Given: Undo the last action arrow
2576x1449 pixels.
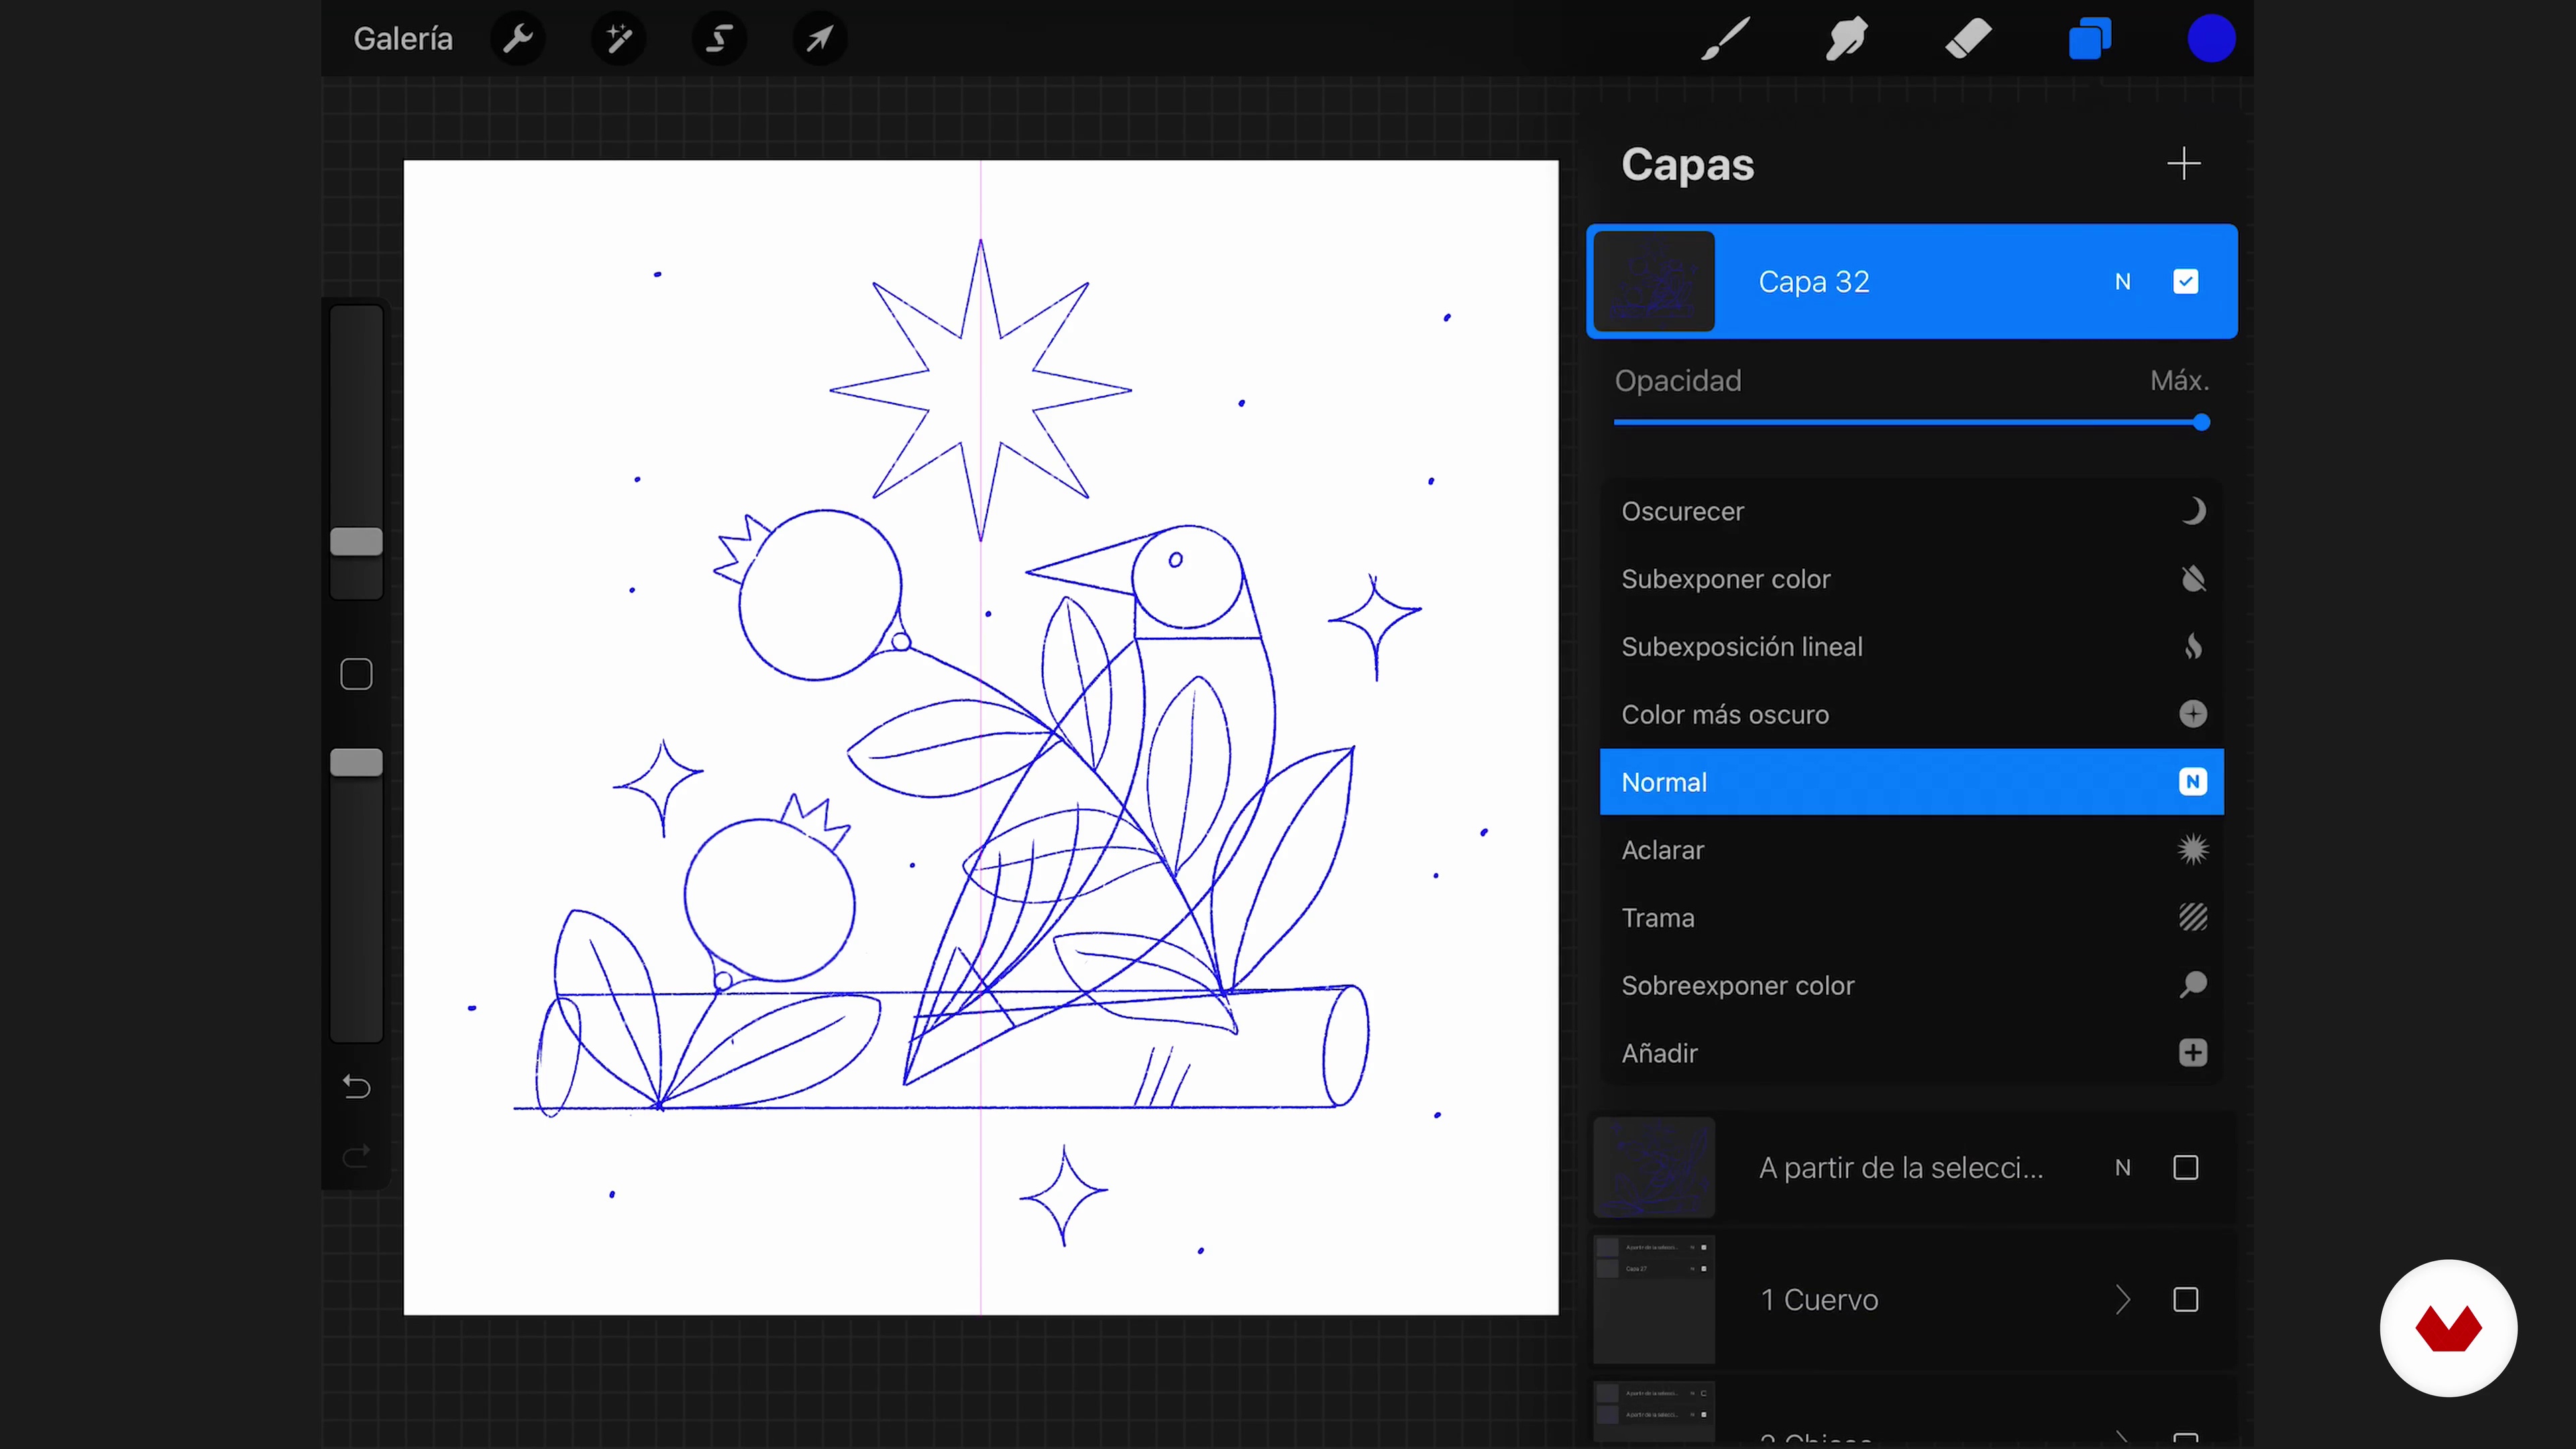Looking at the screenshot, I should point(356,1087).
